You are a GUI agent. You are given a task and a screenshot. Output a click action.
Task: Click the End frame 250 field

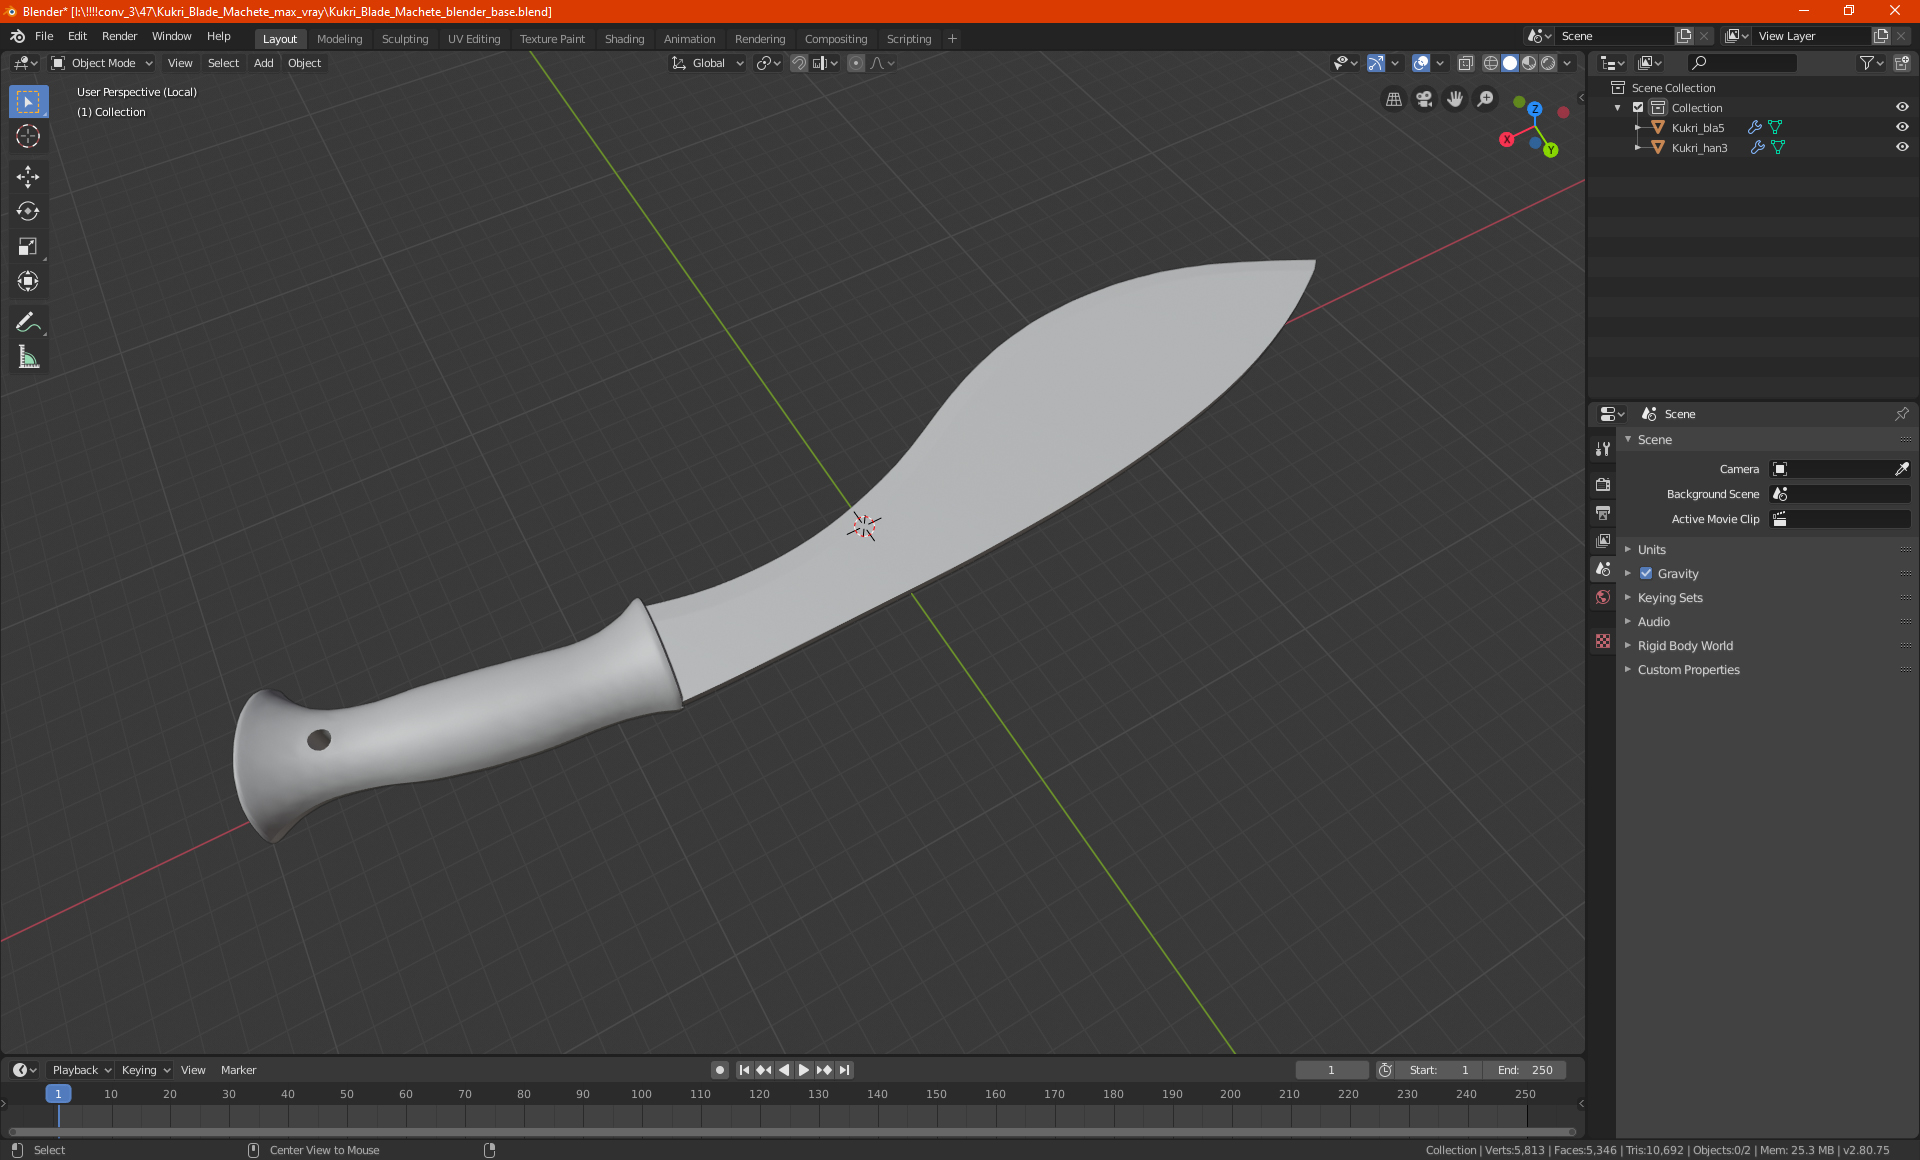1524,1070
